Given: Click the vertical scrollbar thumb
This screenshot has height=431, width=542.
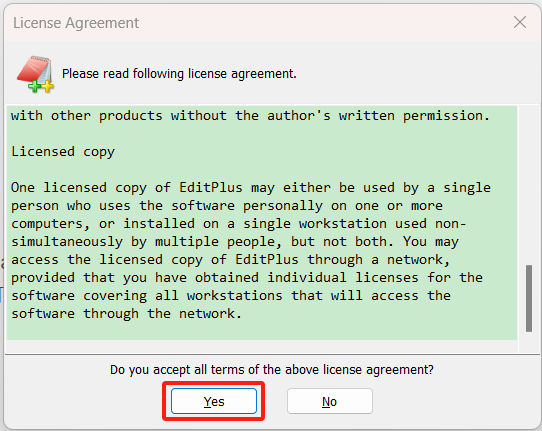Looking at the screenshot, I should pos(529,298).
